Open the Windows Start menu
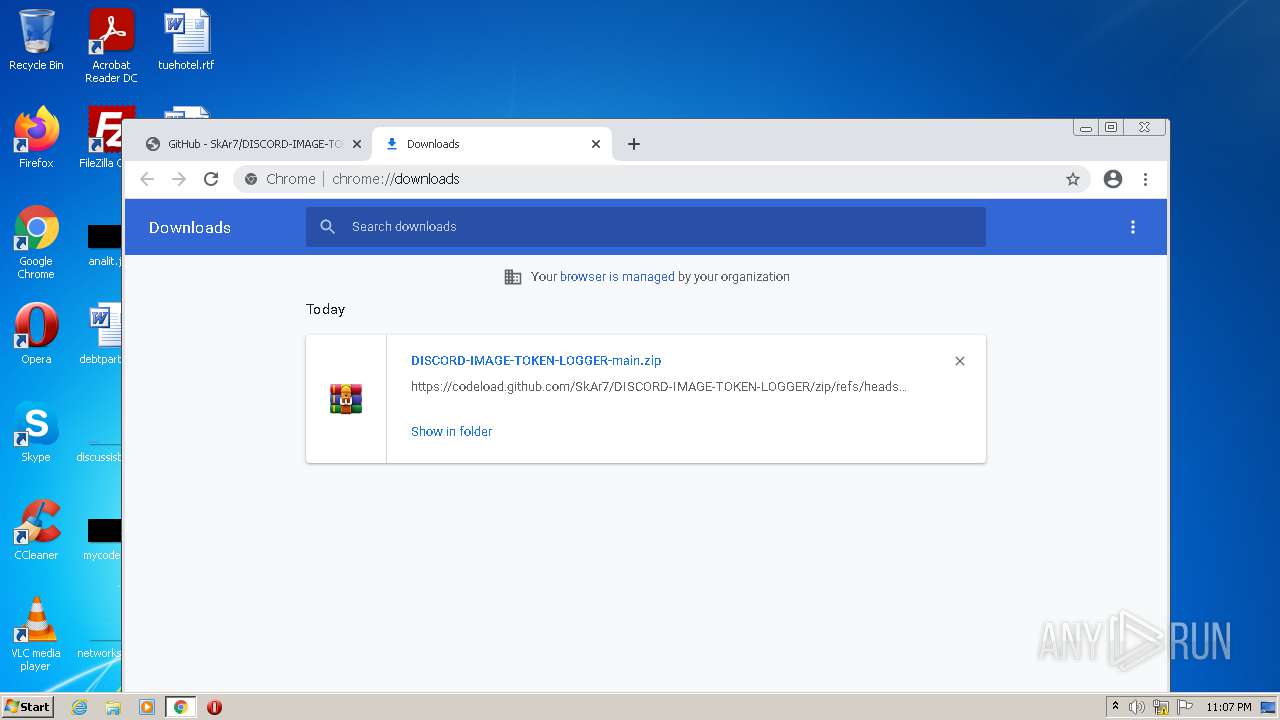1280x720 pixels. [27, 707]
